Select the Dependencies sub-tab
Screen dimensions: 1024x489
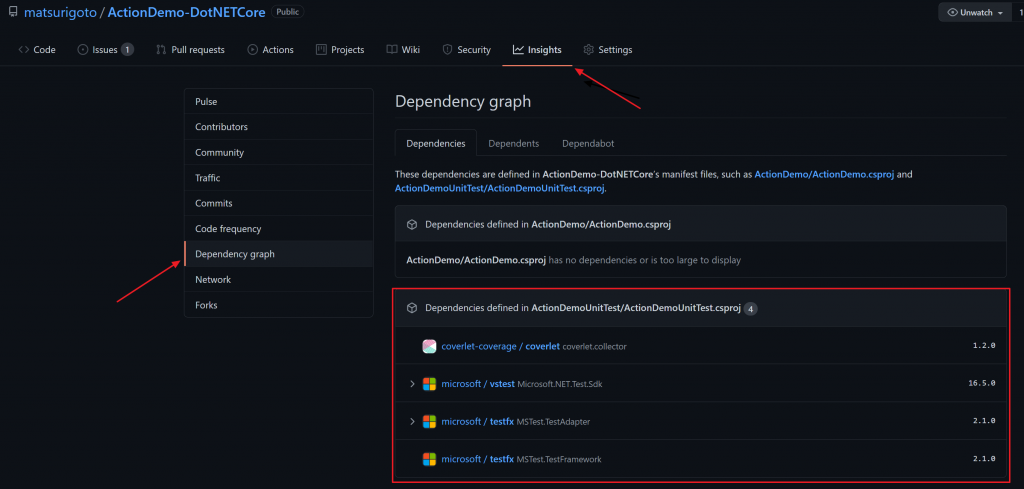coord(436,144)
